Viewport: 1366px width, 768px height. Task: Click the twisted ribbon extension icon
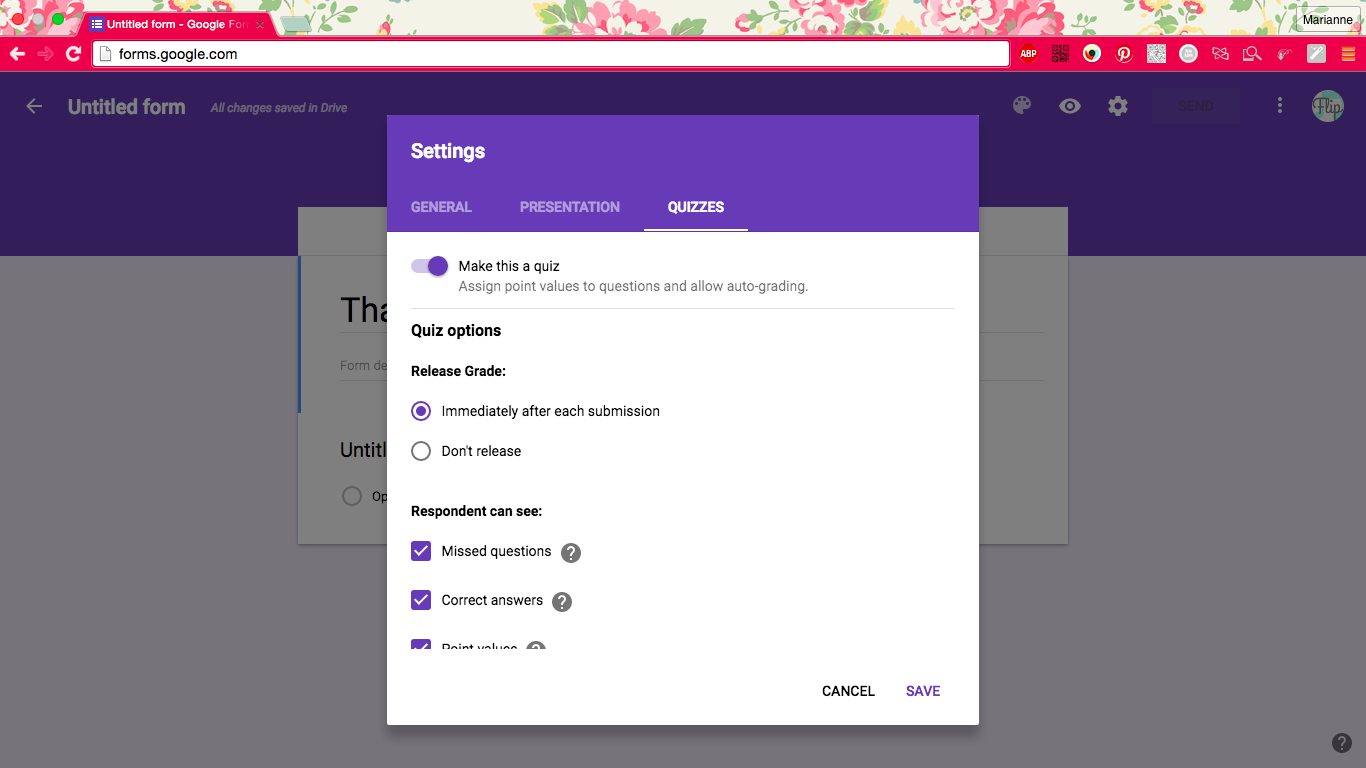[1220, 54]
